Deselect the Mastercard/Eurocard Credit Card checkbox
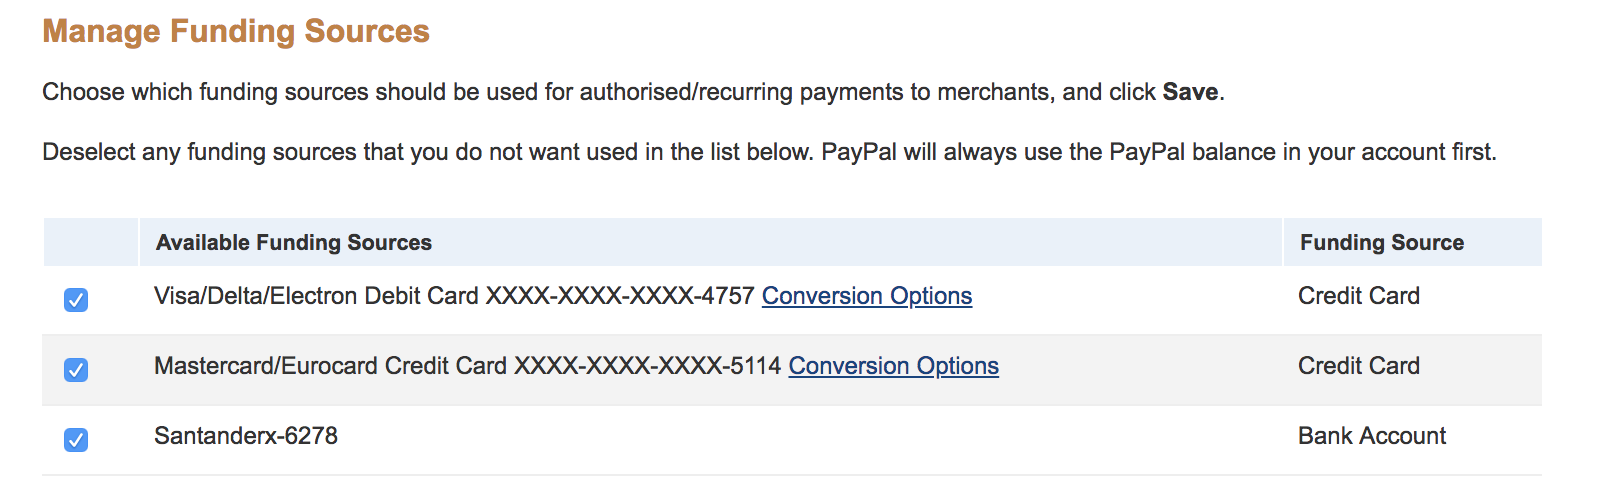This screenshot has height=492, width=1612. tap(76, 370)
